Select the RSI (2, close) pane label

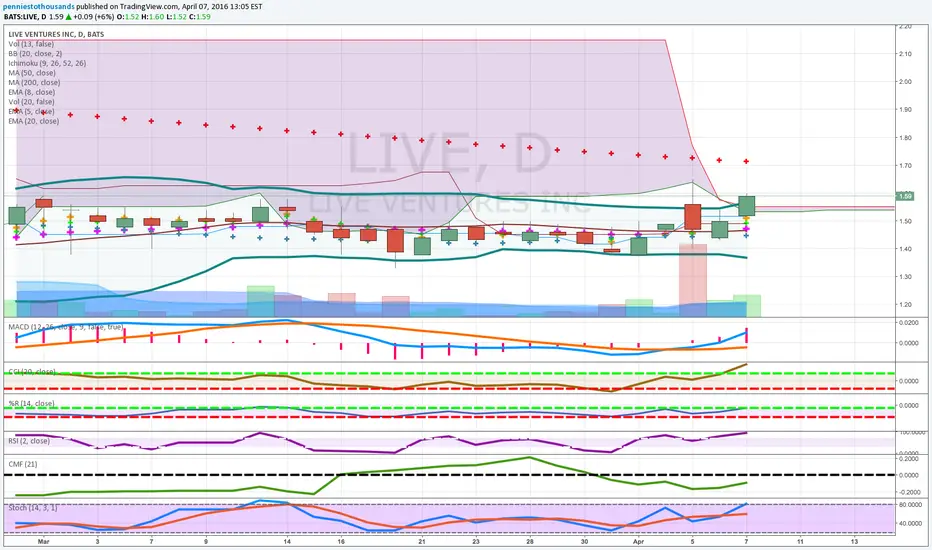pos(29,441)
